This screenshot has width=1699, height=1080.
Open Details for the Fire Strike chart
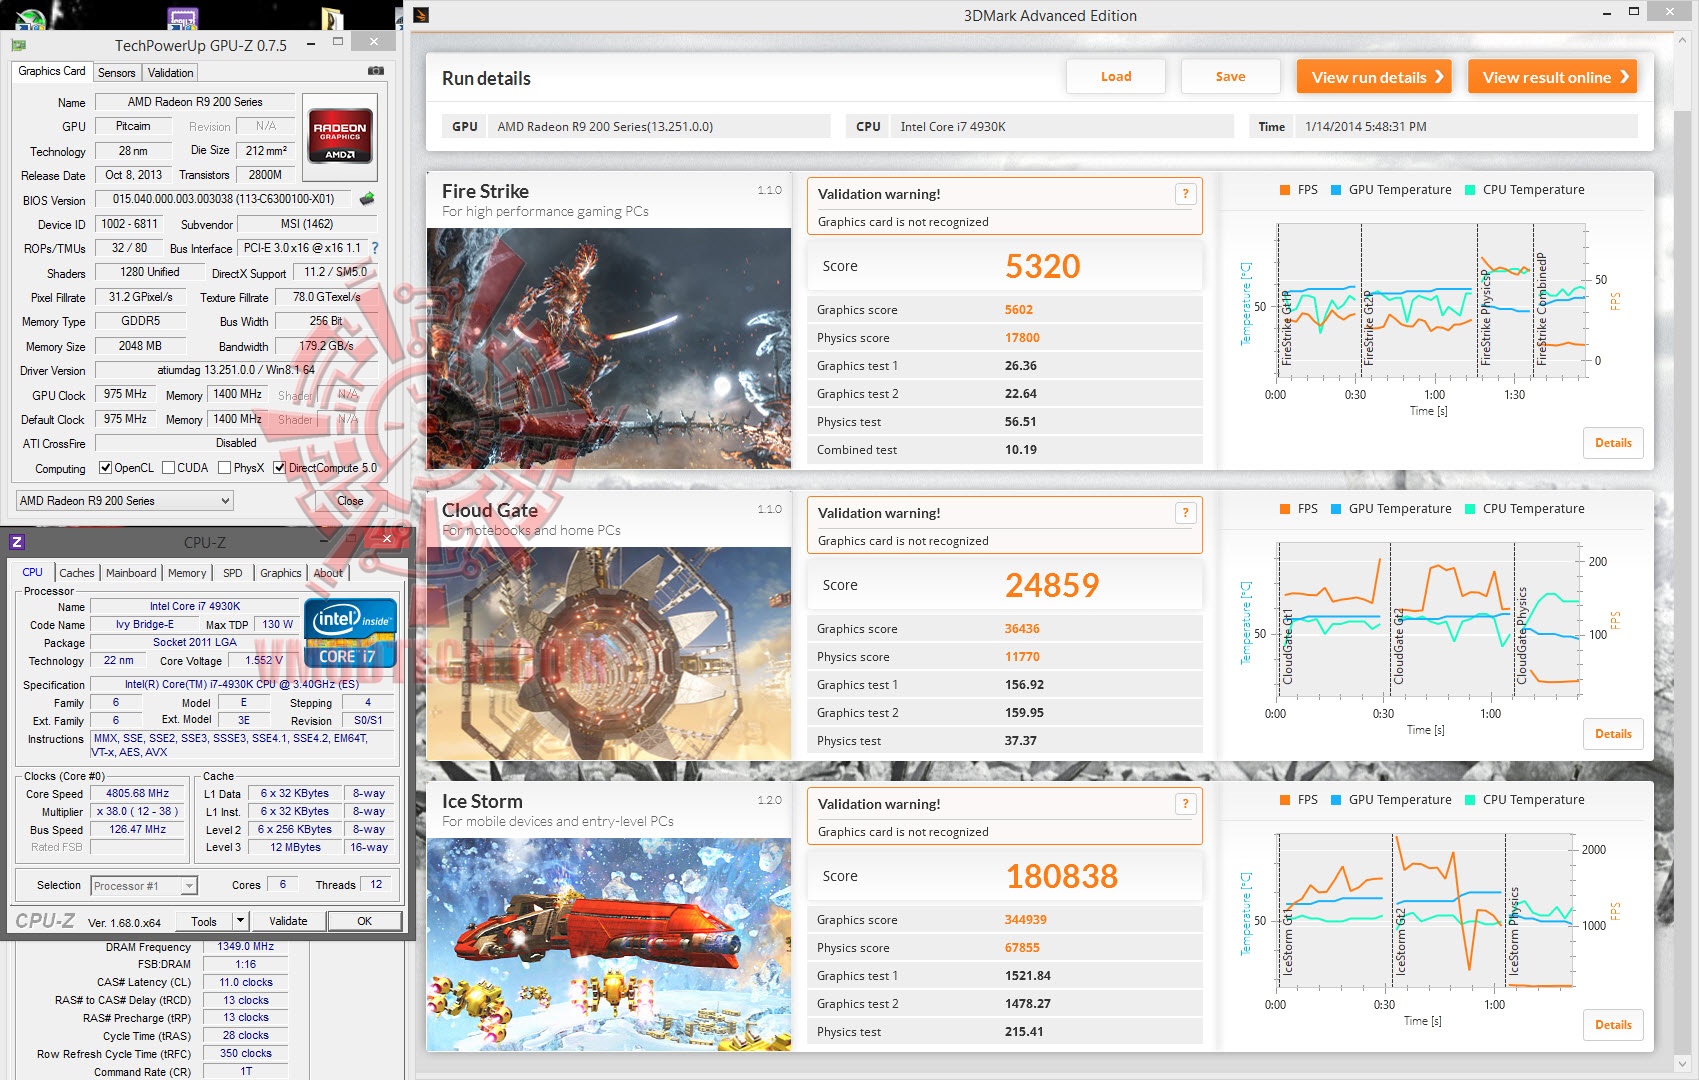pos(1613,443)
